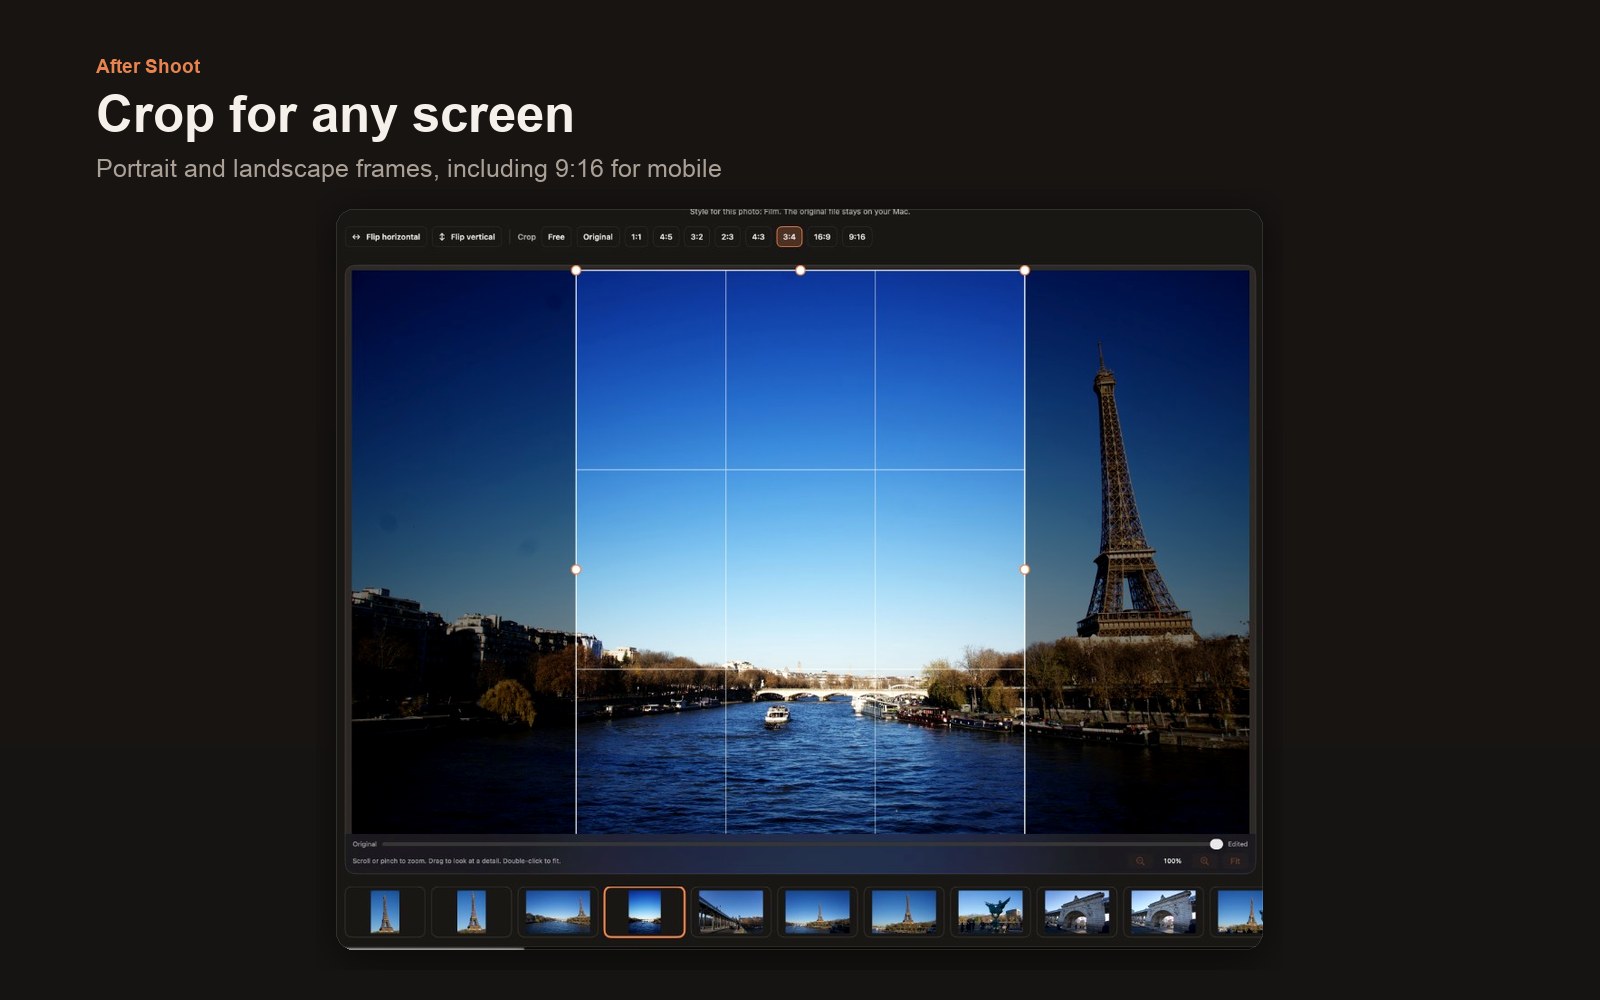
Task: Select the Original crop ratio
Action: (x=598, y=237)
